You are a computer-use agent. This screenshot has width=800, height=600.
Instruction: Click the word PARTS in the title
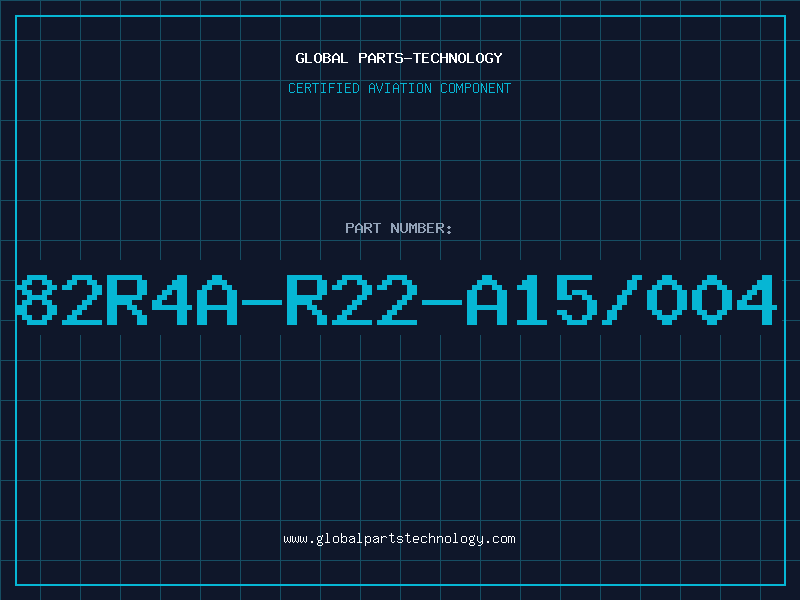coord(381,58)
